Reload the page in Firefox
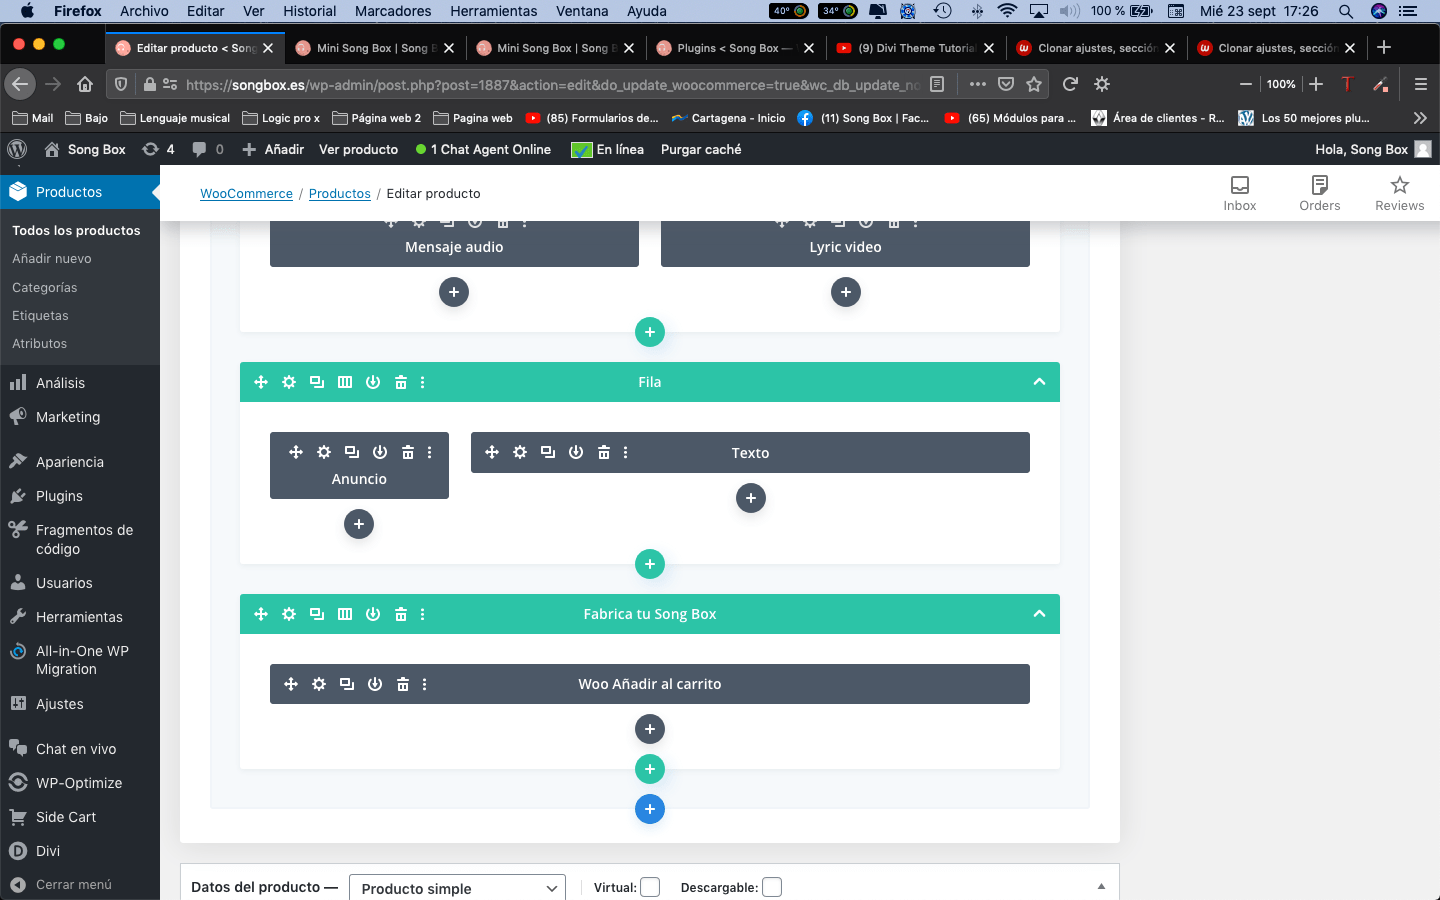The height and width of the screenshot is (900, 1440). 1070,84
